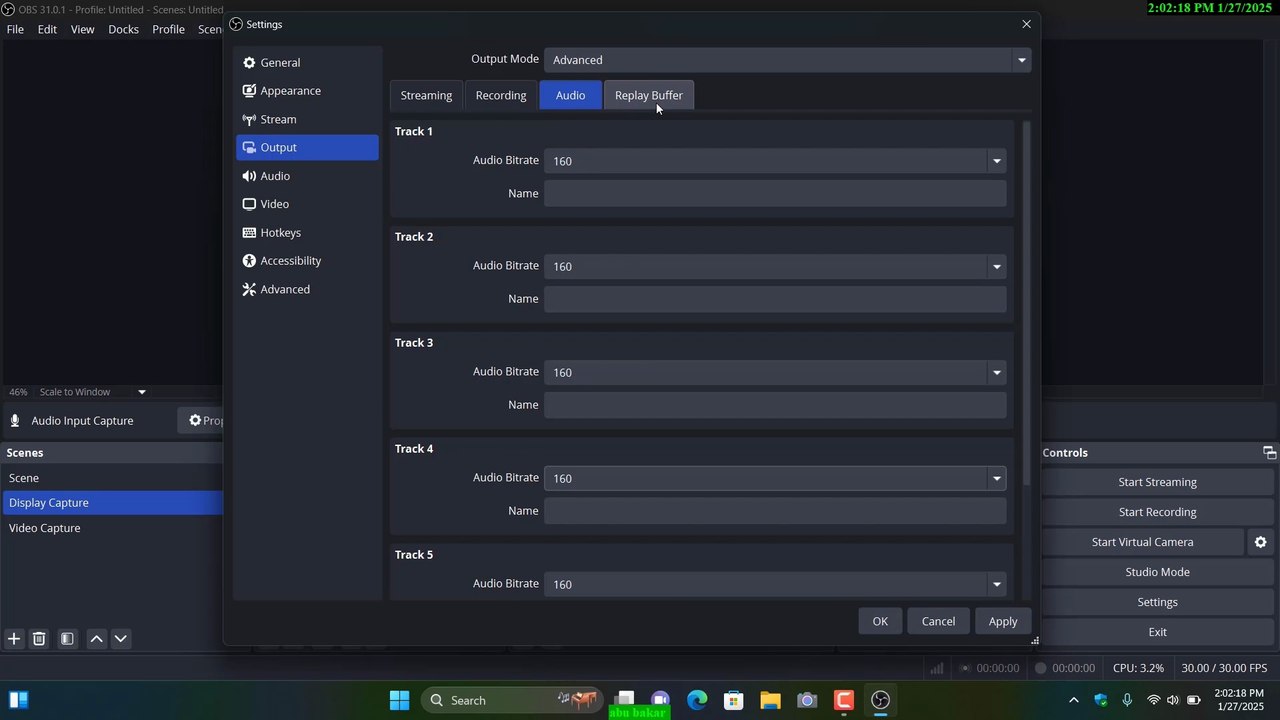Move scene down with down arrow
1280x720 pixels.
[x=120, y=639]
